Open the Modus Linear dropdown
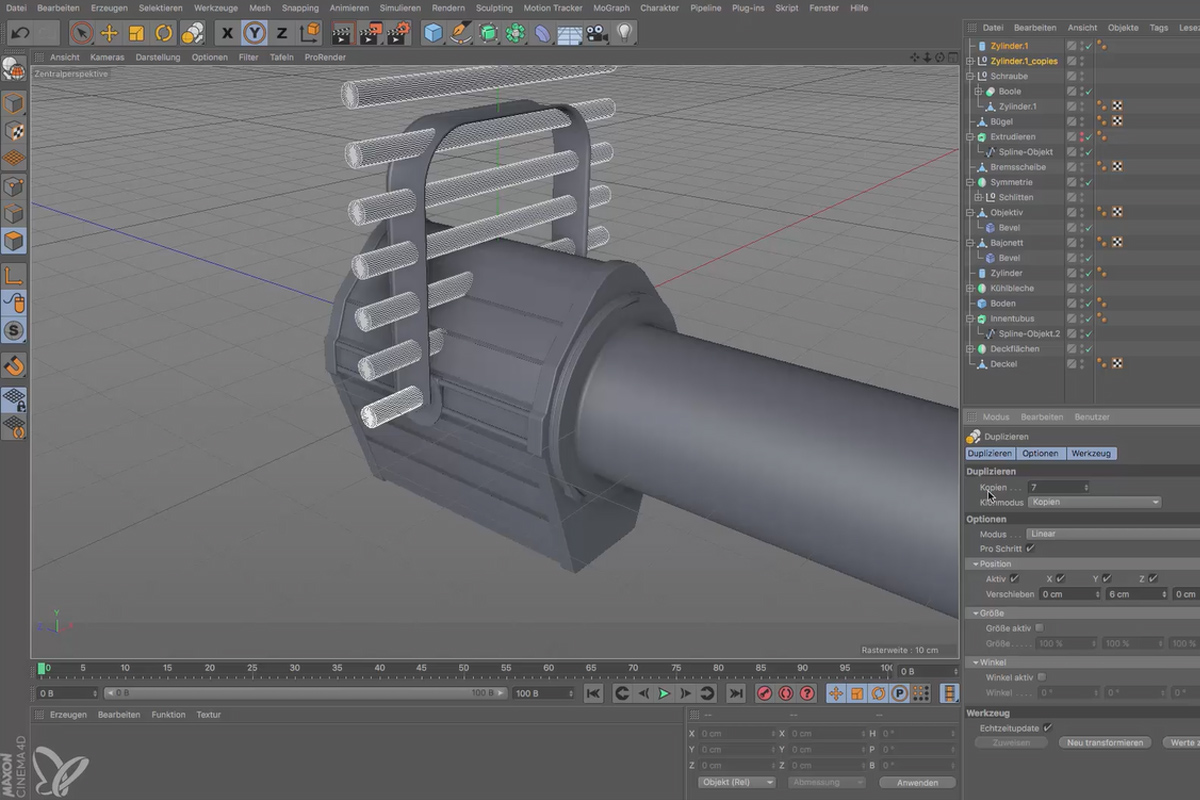The width and height of the screenshot is (1200, 800). tap(1113, 534)
